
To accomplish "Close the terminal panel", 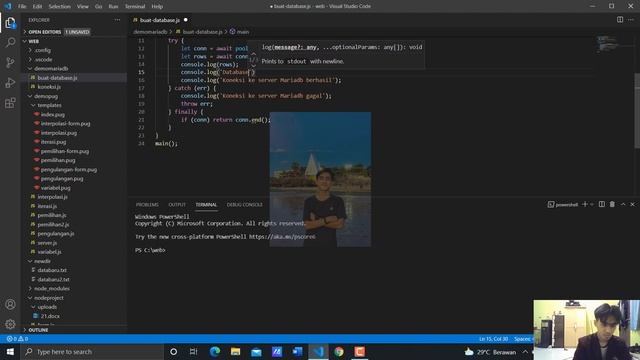I will coord(633,204).
